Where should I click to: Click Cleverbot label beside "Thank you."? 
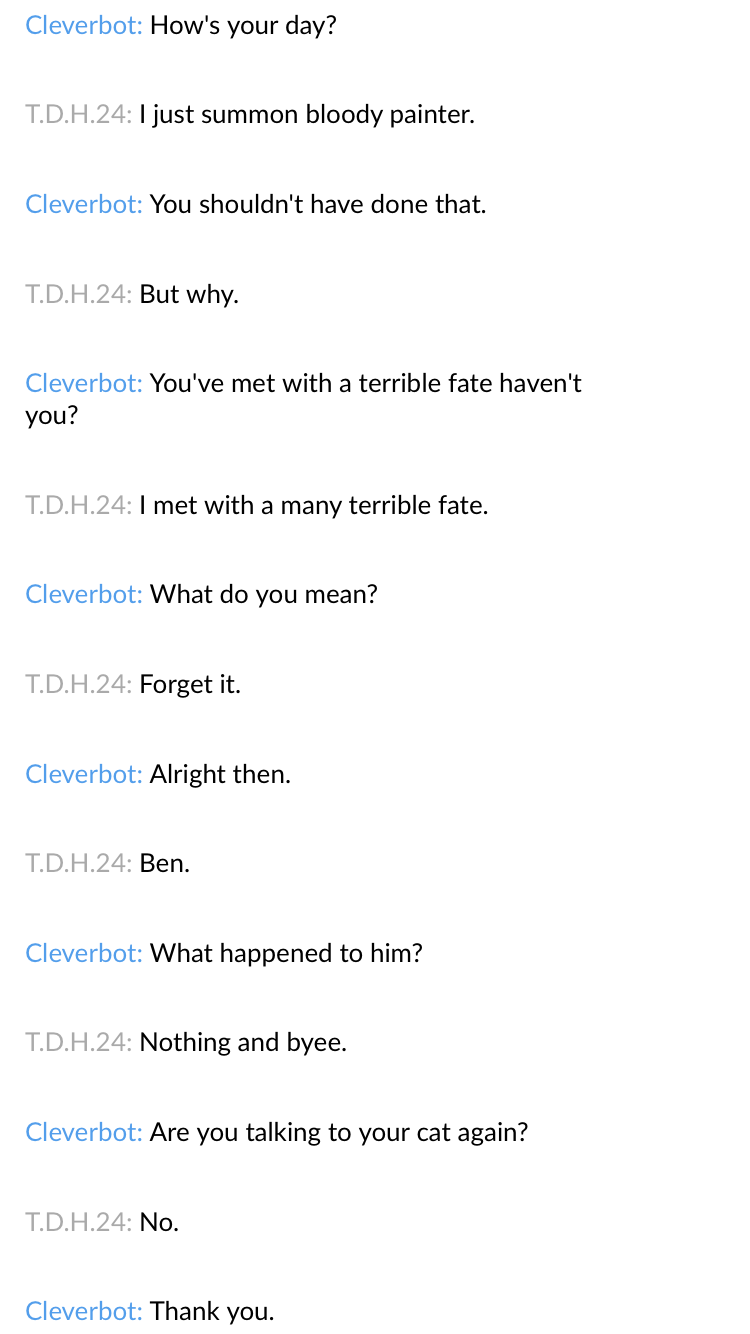coord(84,1311)
